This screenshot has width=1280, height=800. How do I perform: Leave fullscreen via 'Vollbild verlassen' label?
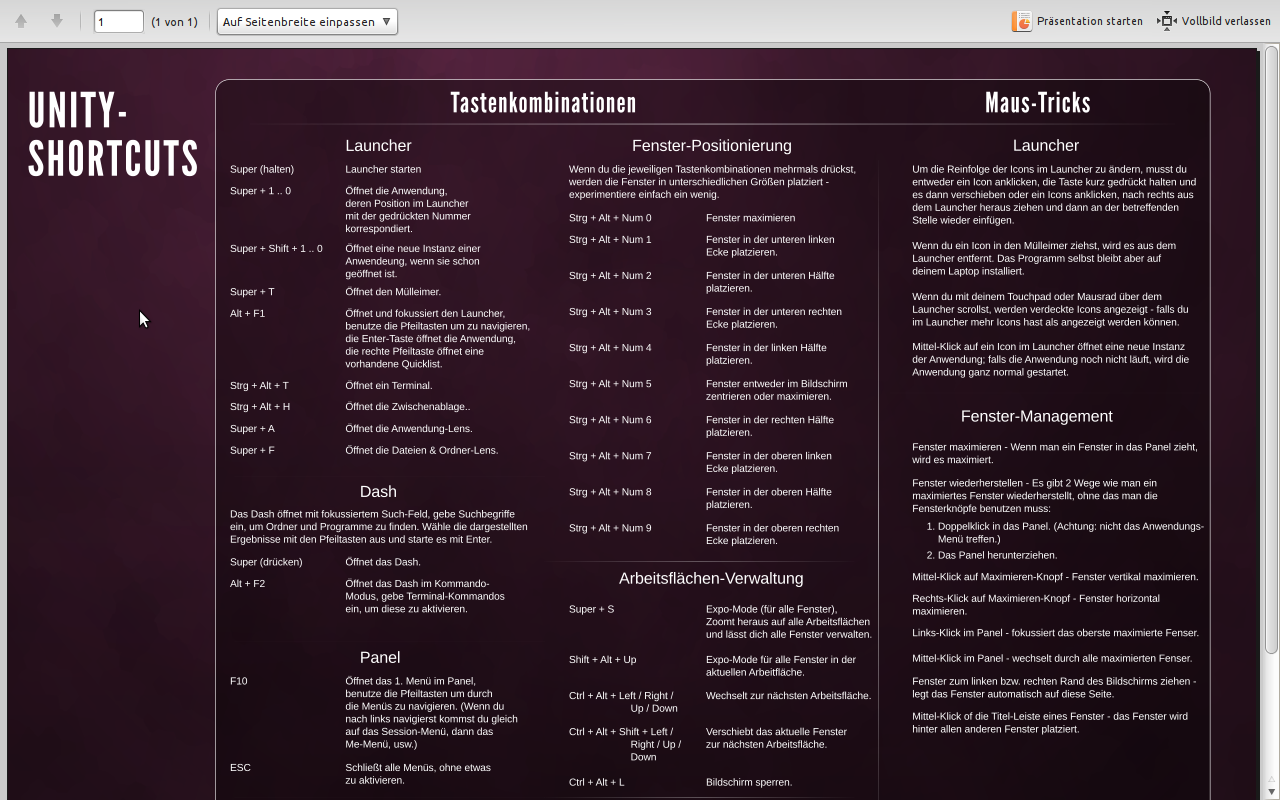(x=1226, y=21)
